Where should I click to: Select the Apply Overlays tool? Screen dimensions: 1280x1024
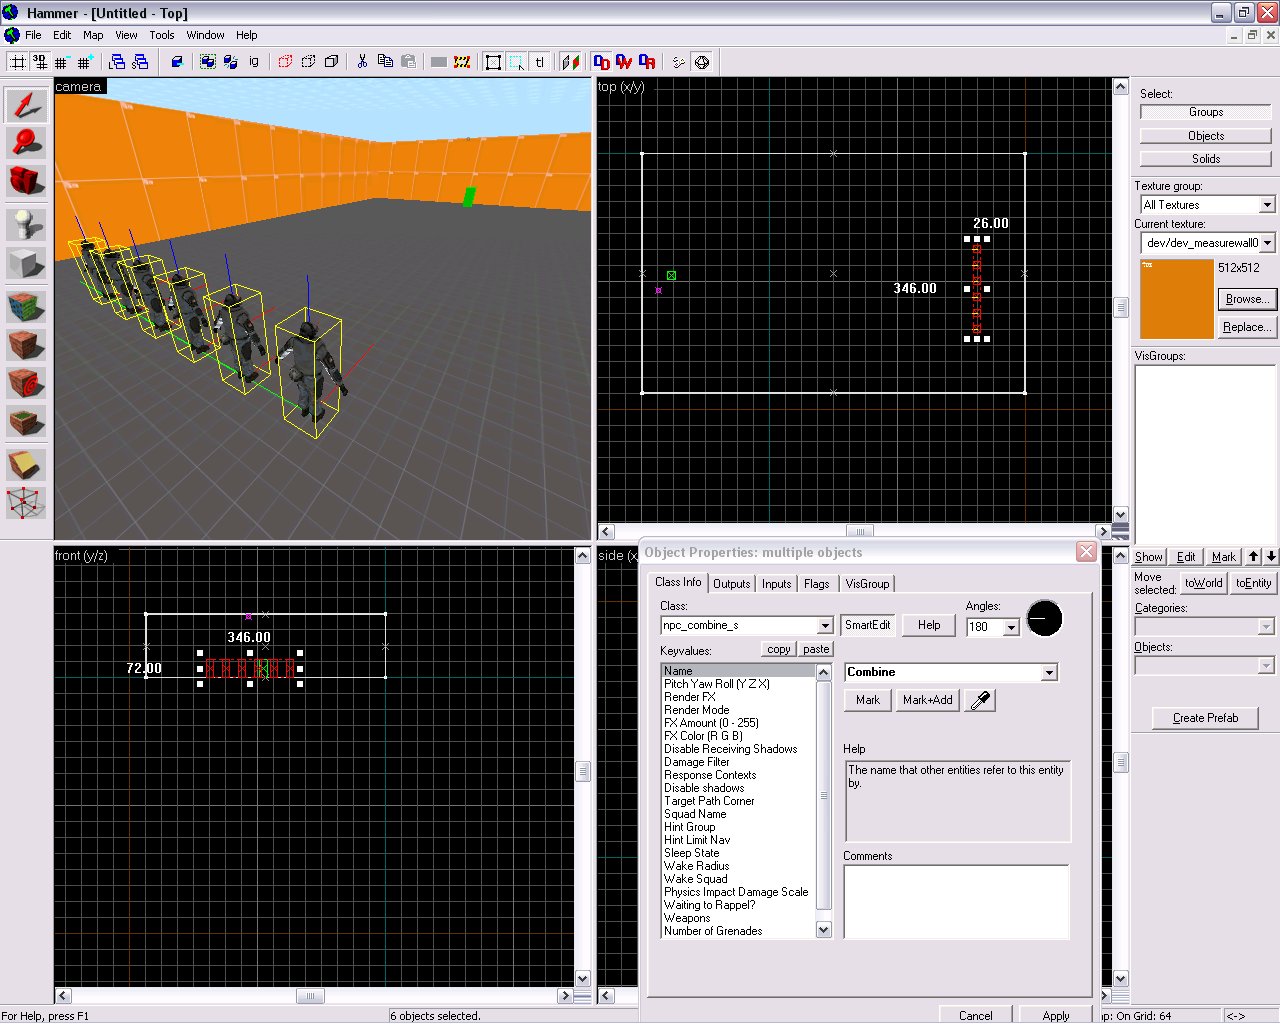point(26,422)
